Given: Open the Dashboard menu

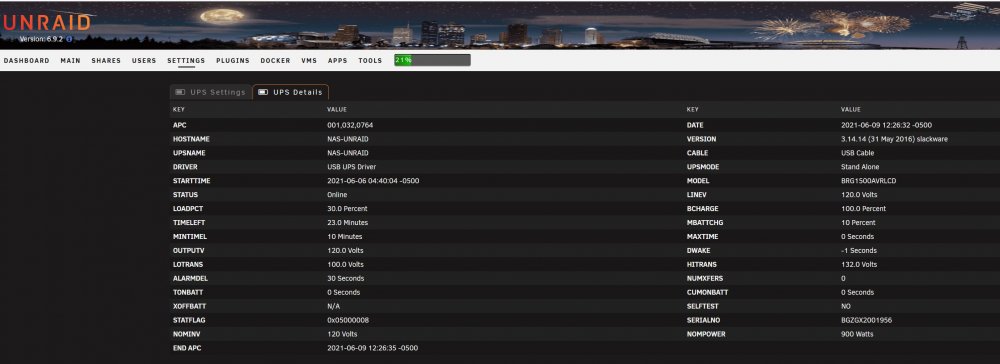Looking at the screenshot, I should click(26, 61).
